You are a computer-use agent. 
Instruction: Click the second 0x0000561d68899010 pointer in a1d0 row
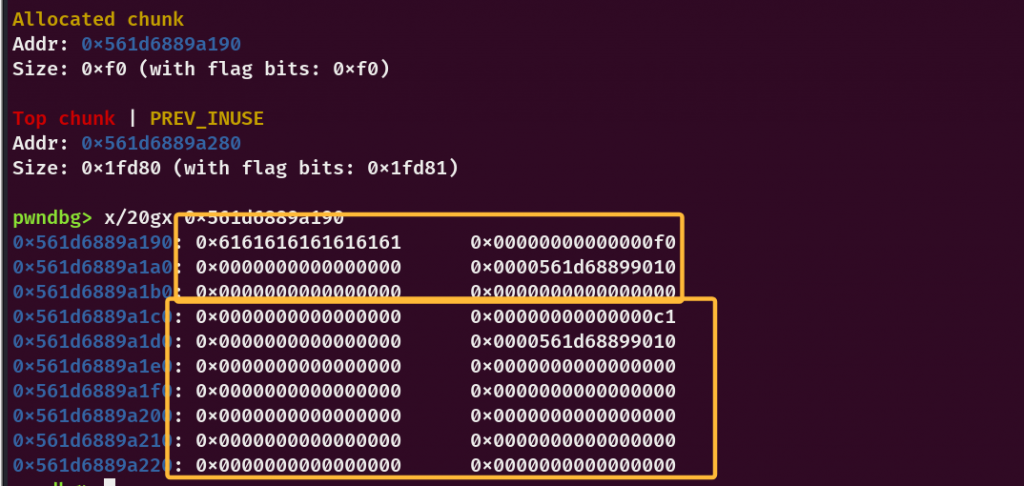click(x=573, y=342)
